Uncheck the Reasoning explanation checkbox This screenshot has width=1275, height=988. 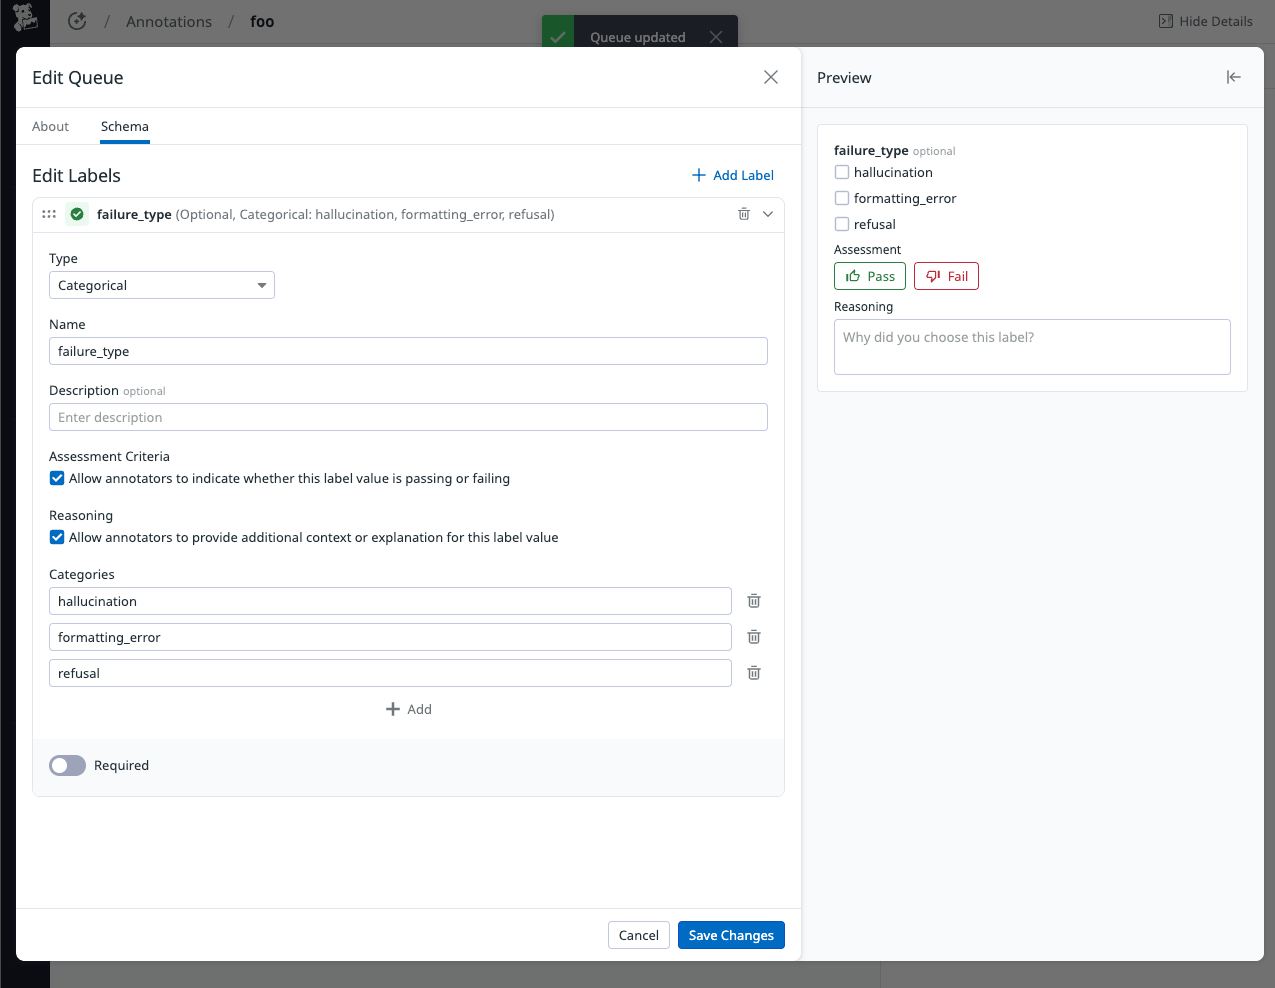pyautogui.click(x=57, y=537)
